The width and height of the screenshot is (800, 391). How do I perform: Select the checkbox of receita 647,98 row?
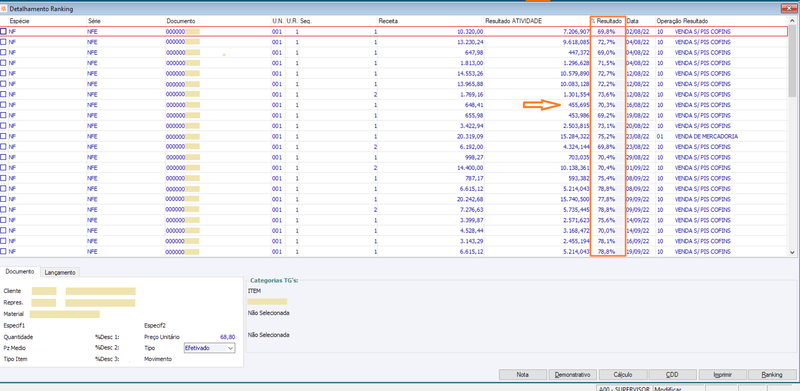[x=4, y=53]
